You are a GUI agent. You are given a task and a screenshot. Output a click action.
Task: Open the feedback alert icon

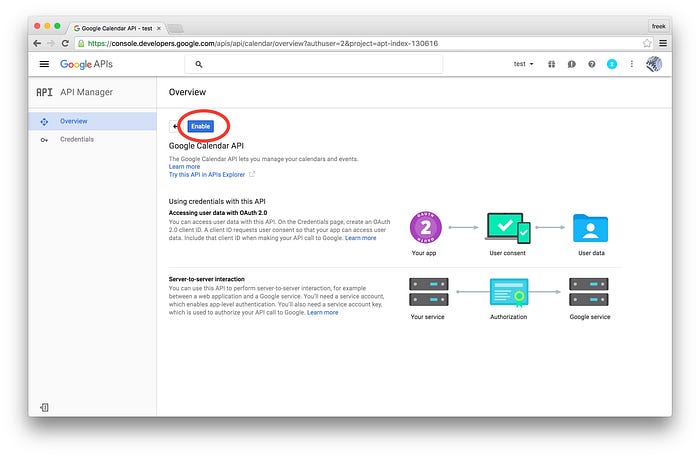[571, 64]
